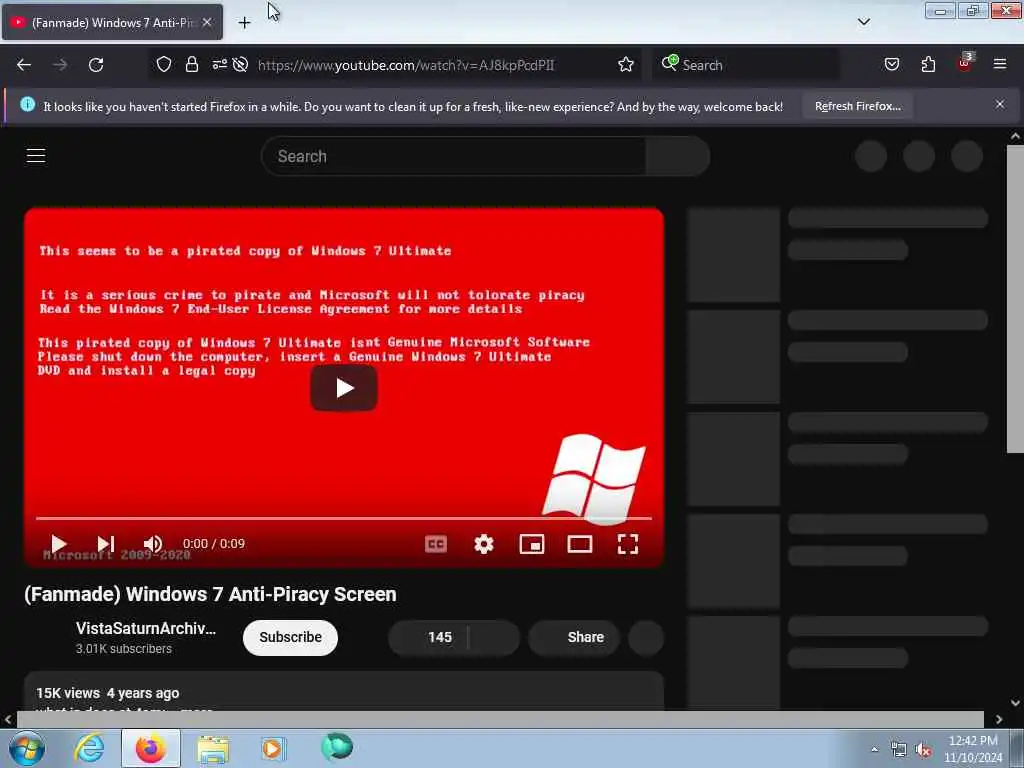The image size is (1024, 768).
Task: Show hidden tray icons arrow
Action: coord(874,749)
